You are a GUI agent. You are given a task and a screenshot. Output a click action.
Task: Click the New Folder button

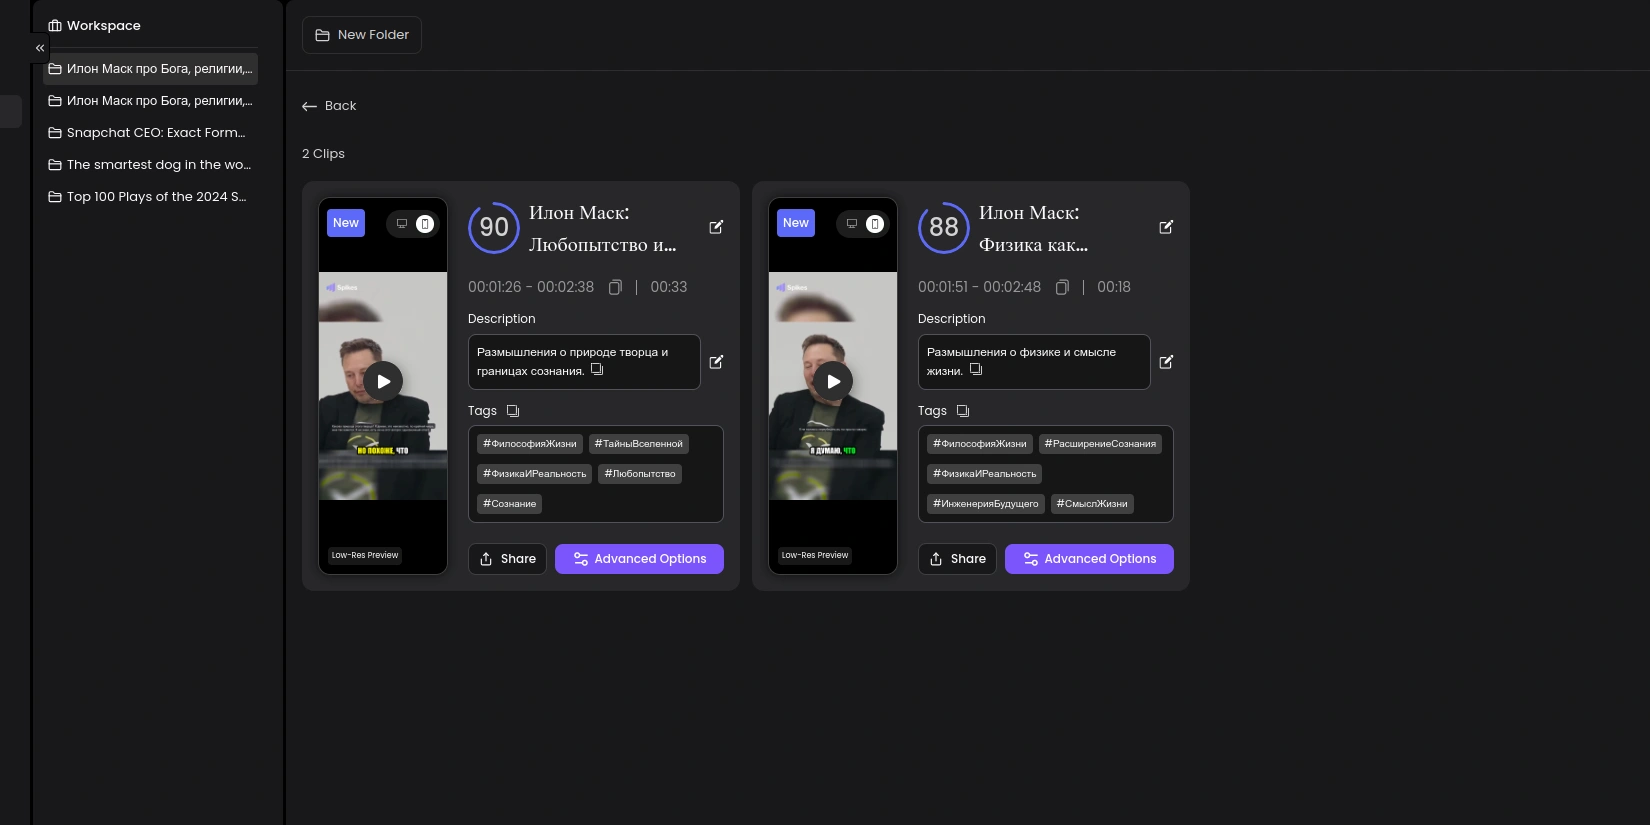tap(362, 35)
